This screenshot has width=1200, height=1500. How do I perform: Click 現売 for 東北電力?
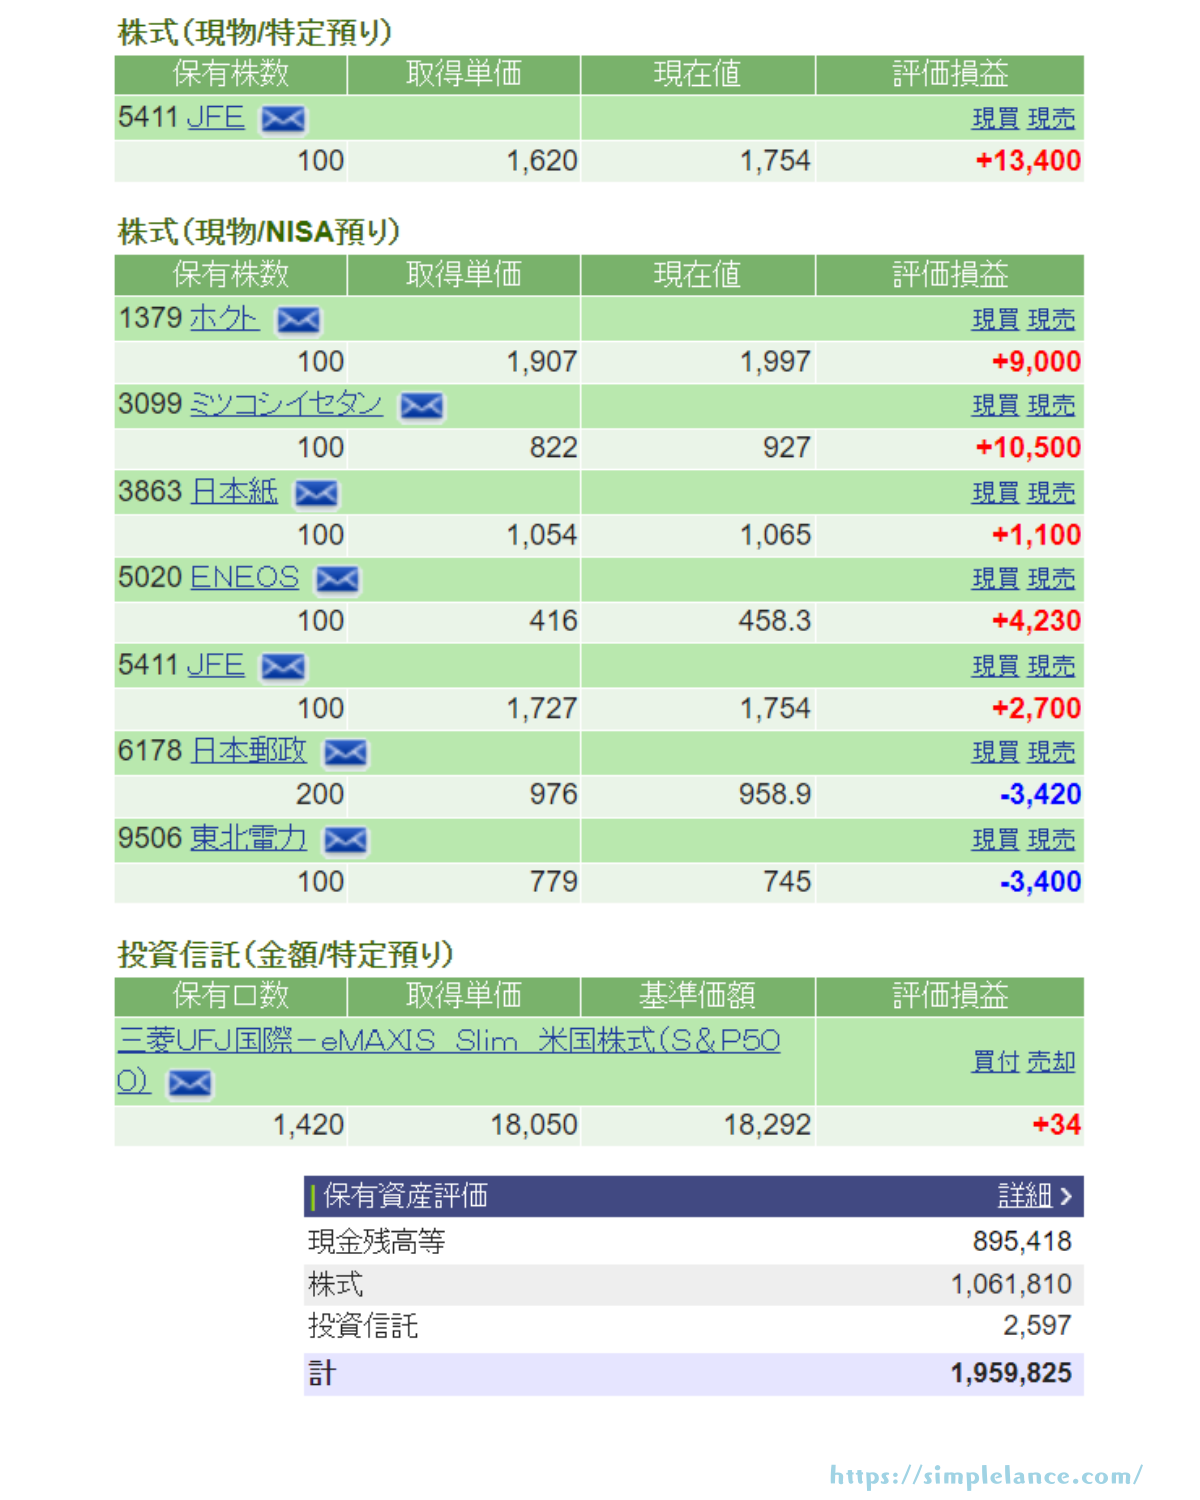1051,840
